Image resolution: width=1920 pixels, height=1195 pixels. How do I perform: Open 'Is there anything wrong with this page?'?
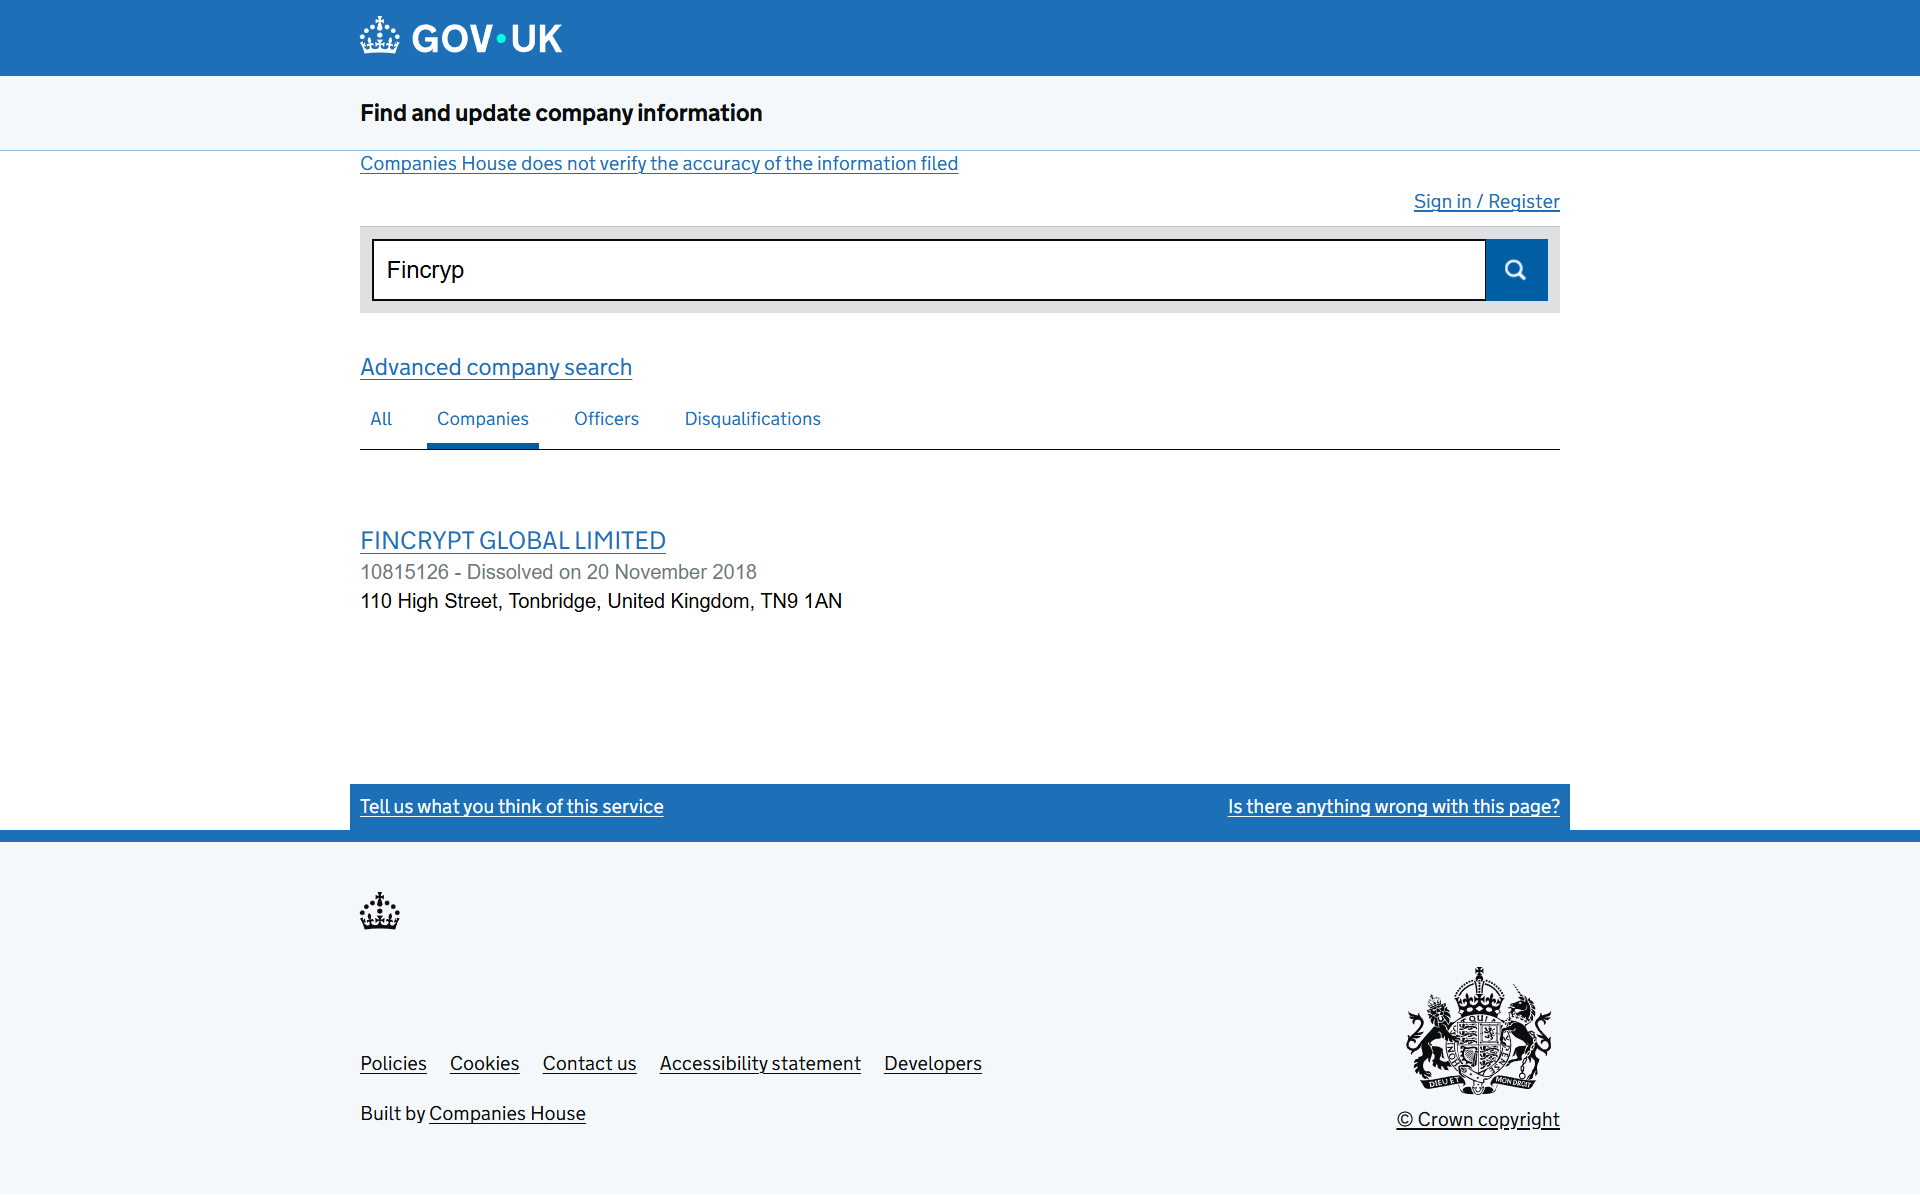click(1393, 806)
